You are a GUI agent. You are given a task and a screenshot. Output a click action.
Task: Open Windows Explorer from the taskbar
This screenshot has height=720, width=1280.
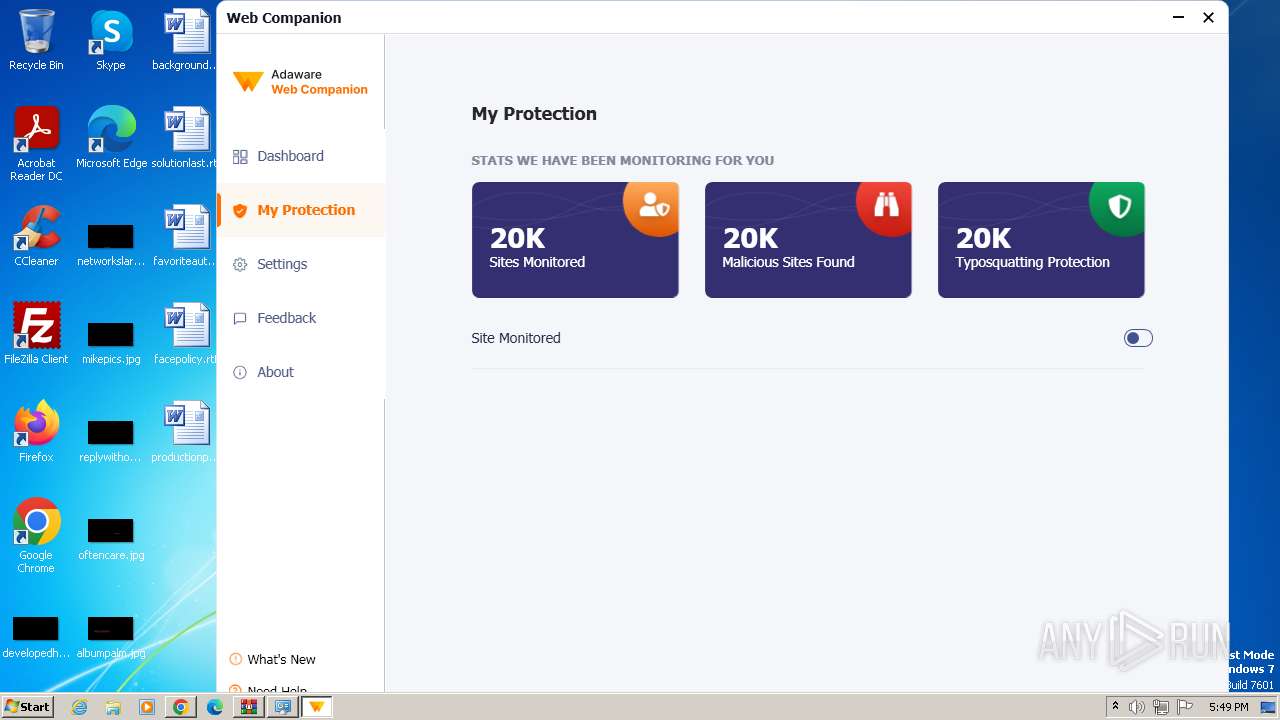(x=113, y=707)
